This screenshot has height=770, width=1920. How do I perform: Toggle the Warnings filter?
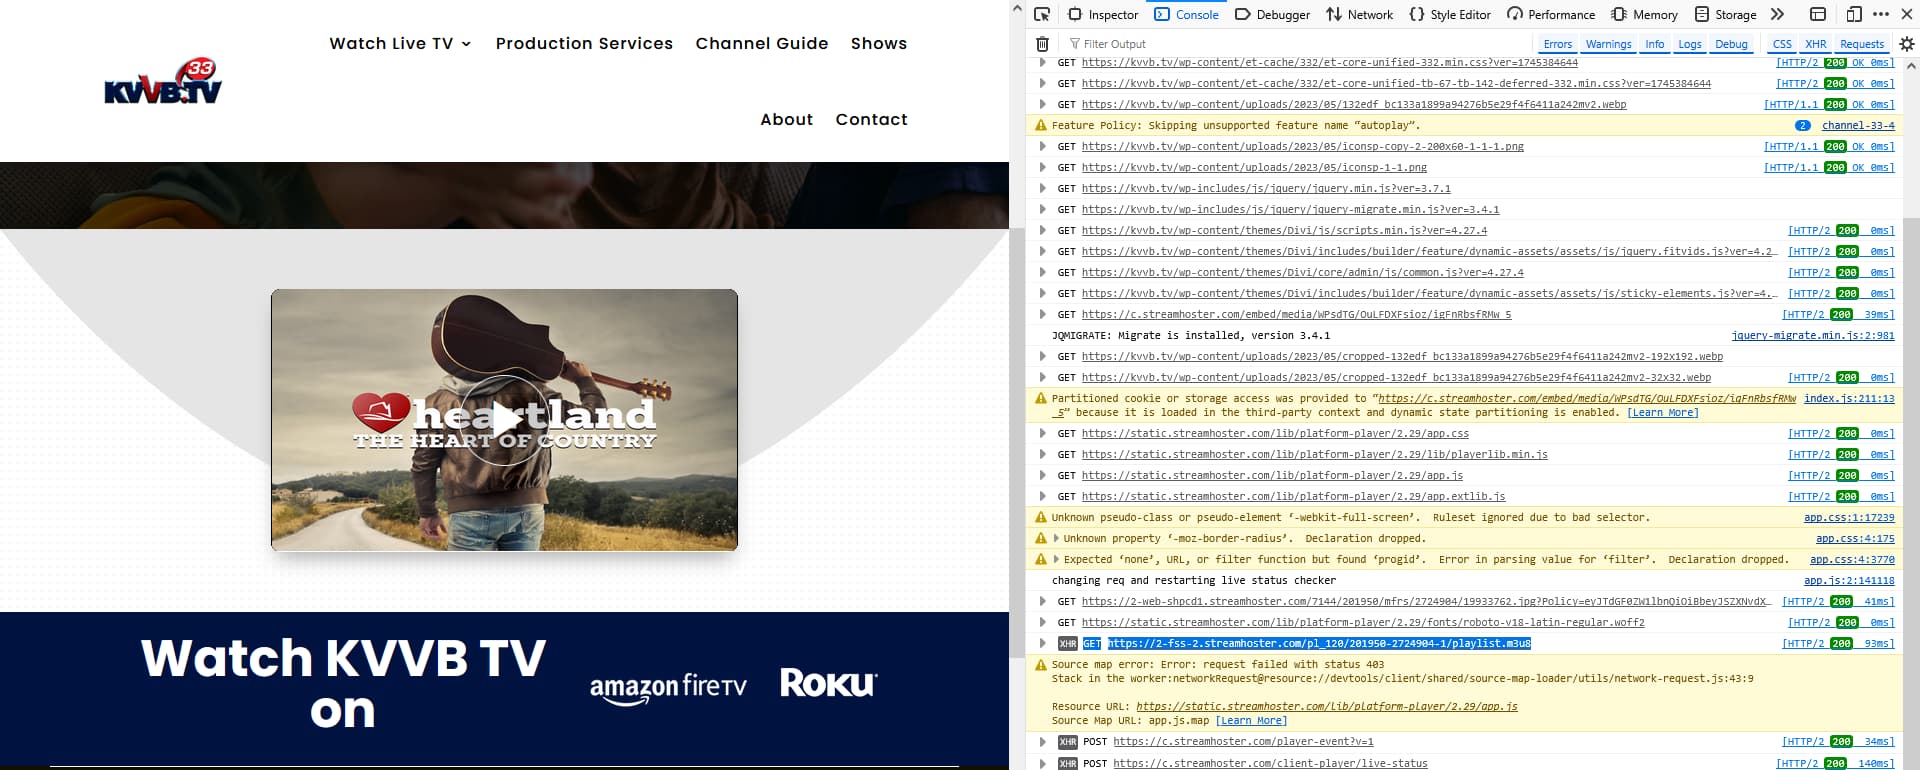pyautogui.click(x=1608, y=44)
